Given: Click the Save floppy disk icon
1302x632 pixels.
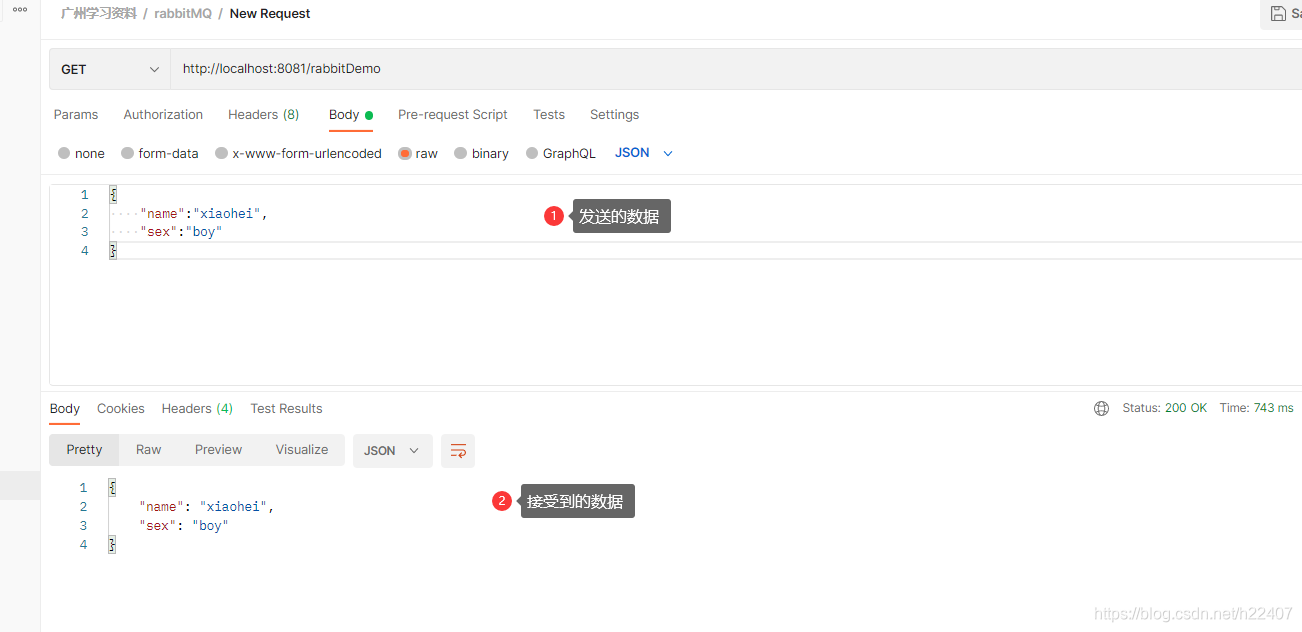Looking at the screenshot, I should click(1277, 14).
